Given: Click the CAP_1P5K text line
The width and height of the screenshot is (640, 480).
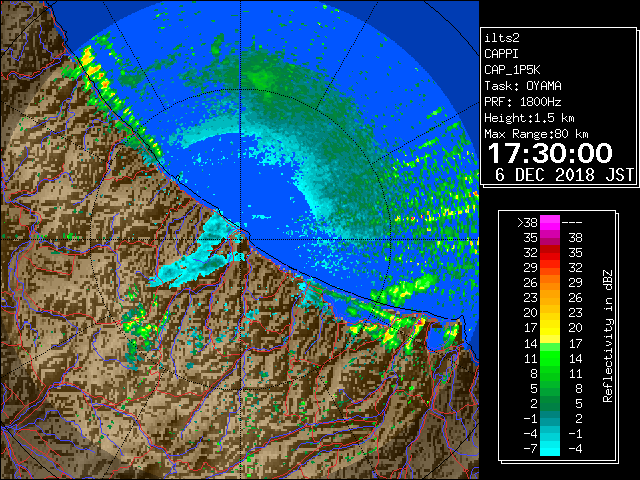Looking at the screenshot, I should pyautogui.click(x=512, y=70).
